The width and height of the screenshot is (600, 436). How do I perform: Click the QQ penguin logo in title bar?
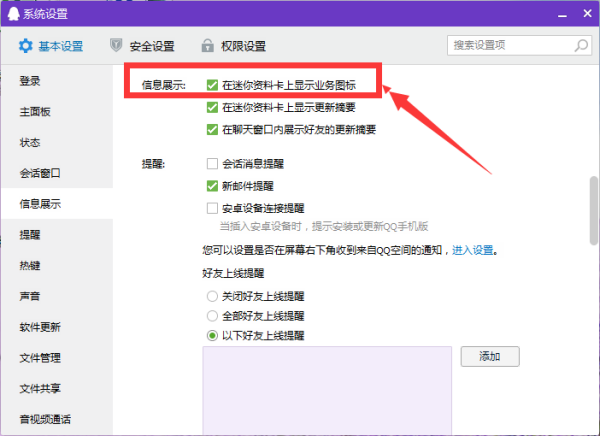click(x=13, y=14)
